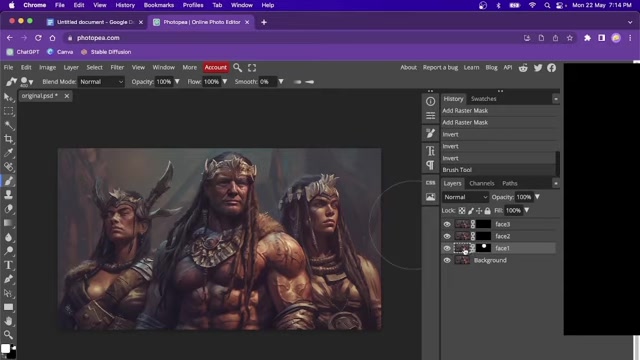Image resolution: width=640 pixels, height=360 pixels.
Task: Expand the brush Opacity dropdown arrow
Action: click(x=177, y=82)
